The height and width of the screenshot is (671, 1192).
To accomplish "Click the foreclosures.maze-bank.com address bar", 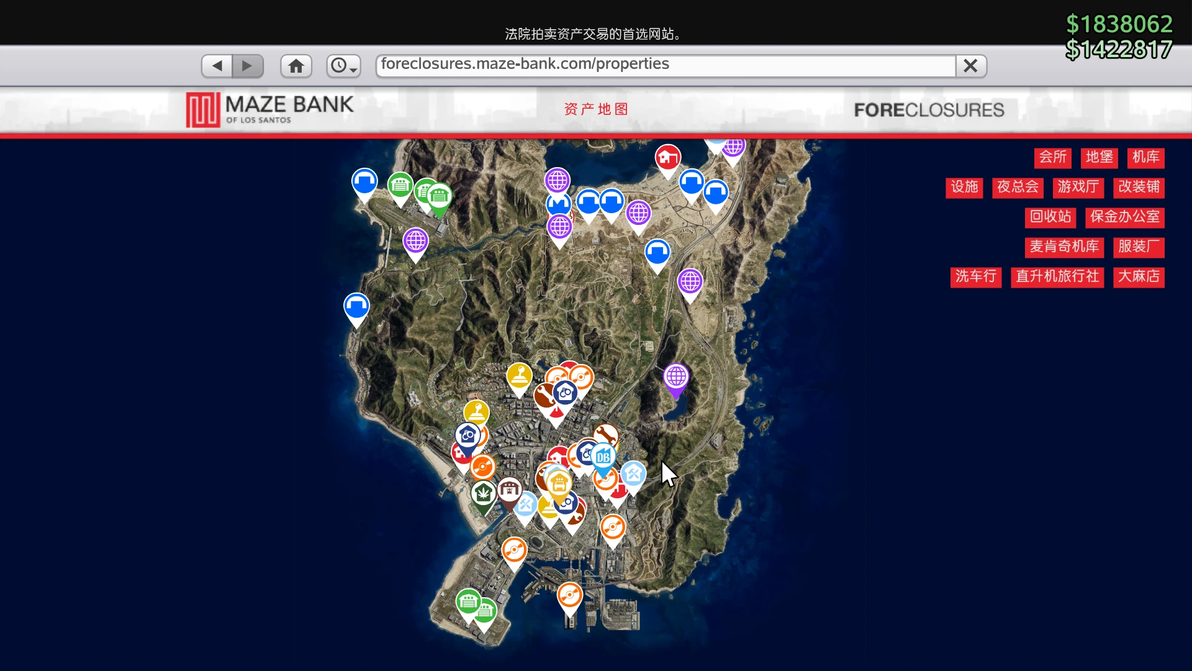I will (x=666, y=65).
